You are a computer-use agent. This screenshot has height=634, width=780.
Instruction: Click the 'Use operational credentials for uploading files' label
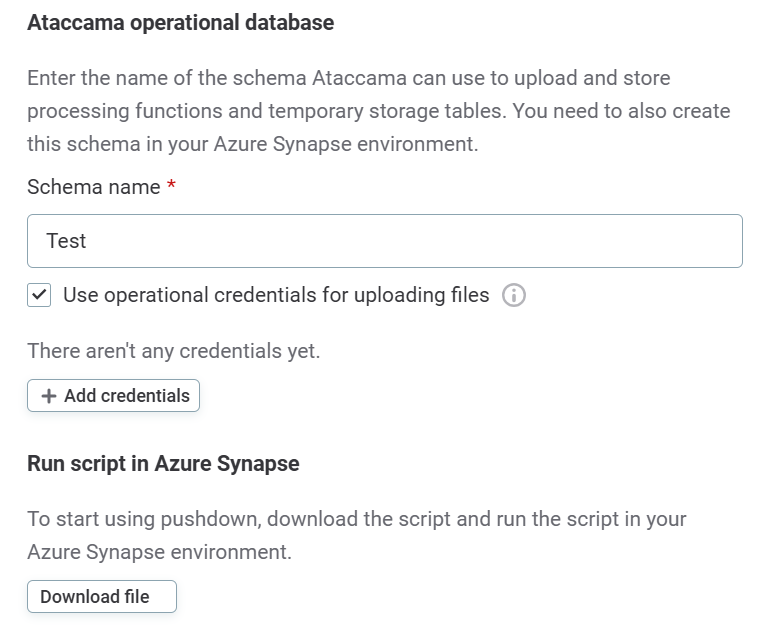[276, 295]
